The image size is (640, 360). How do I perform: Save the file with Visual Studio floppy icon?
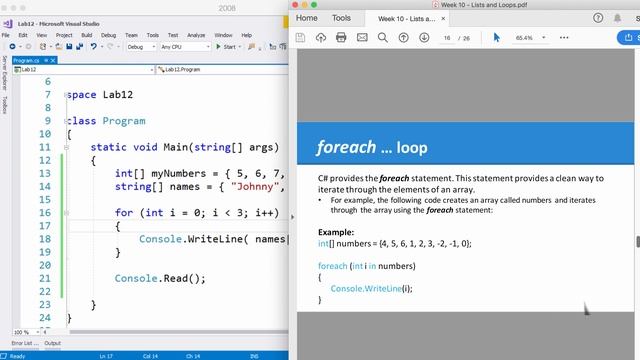69,47
